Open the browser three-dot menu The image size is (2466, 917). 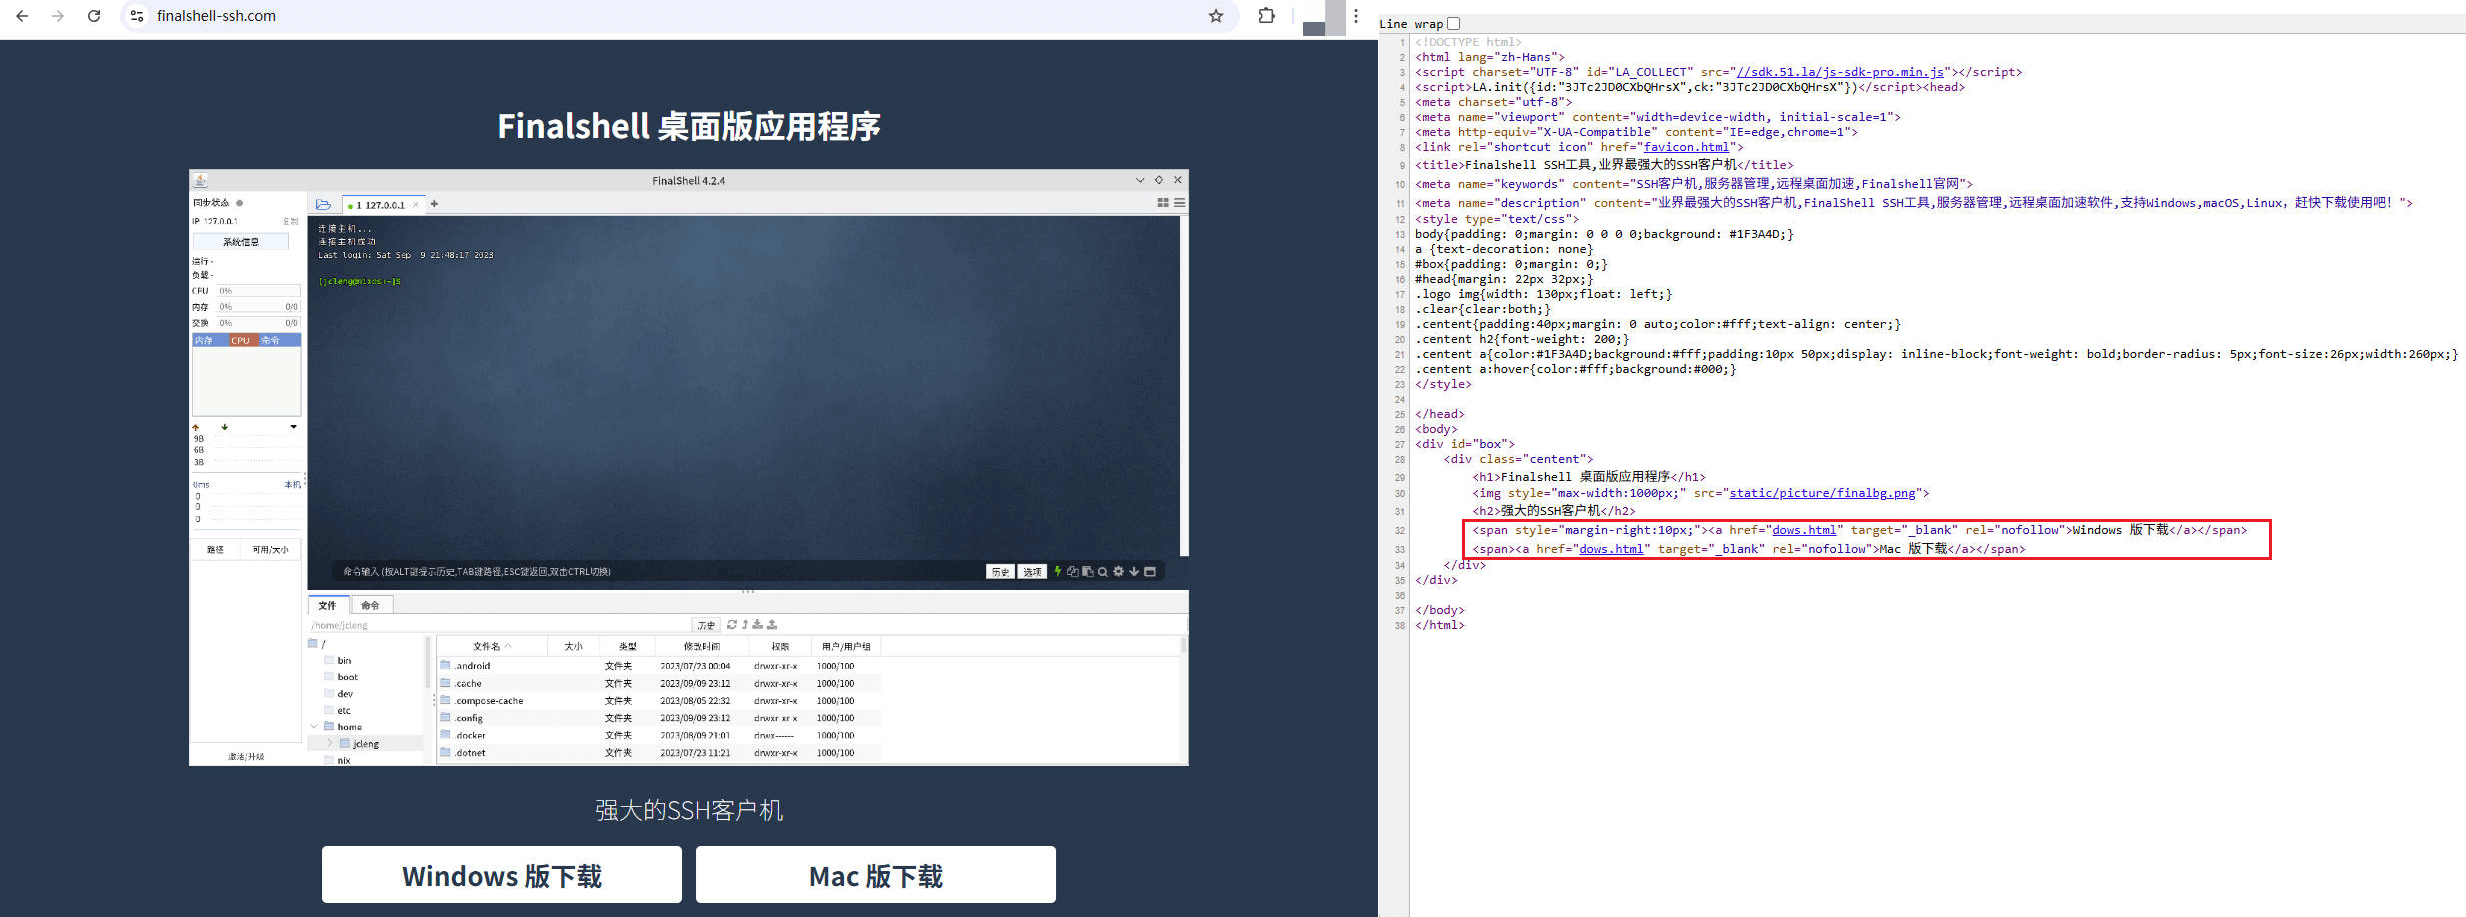pyautogui.click(x=1356, y=16)
